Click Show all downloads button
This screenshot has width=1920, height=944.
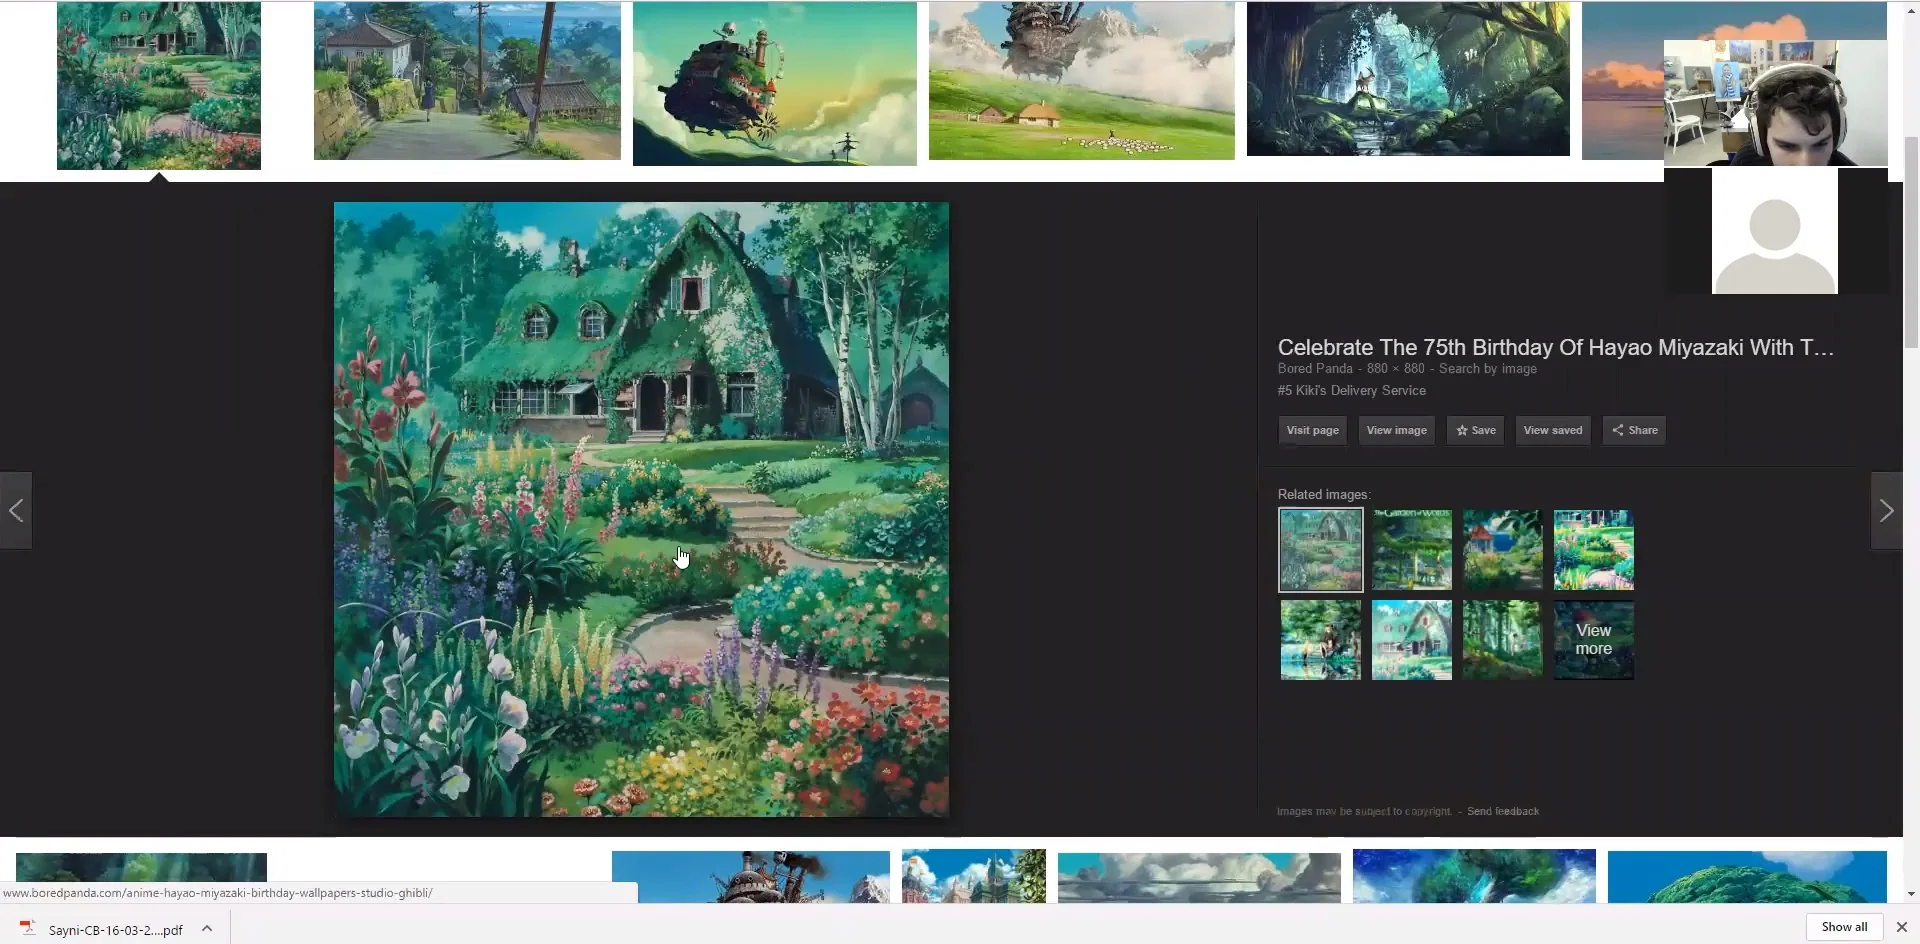1844,927
